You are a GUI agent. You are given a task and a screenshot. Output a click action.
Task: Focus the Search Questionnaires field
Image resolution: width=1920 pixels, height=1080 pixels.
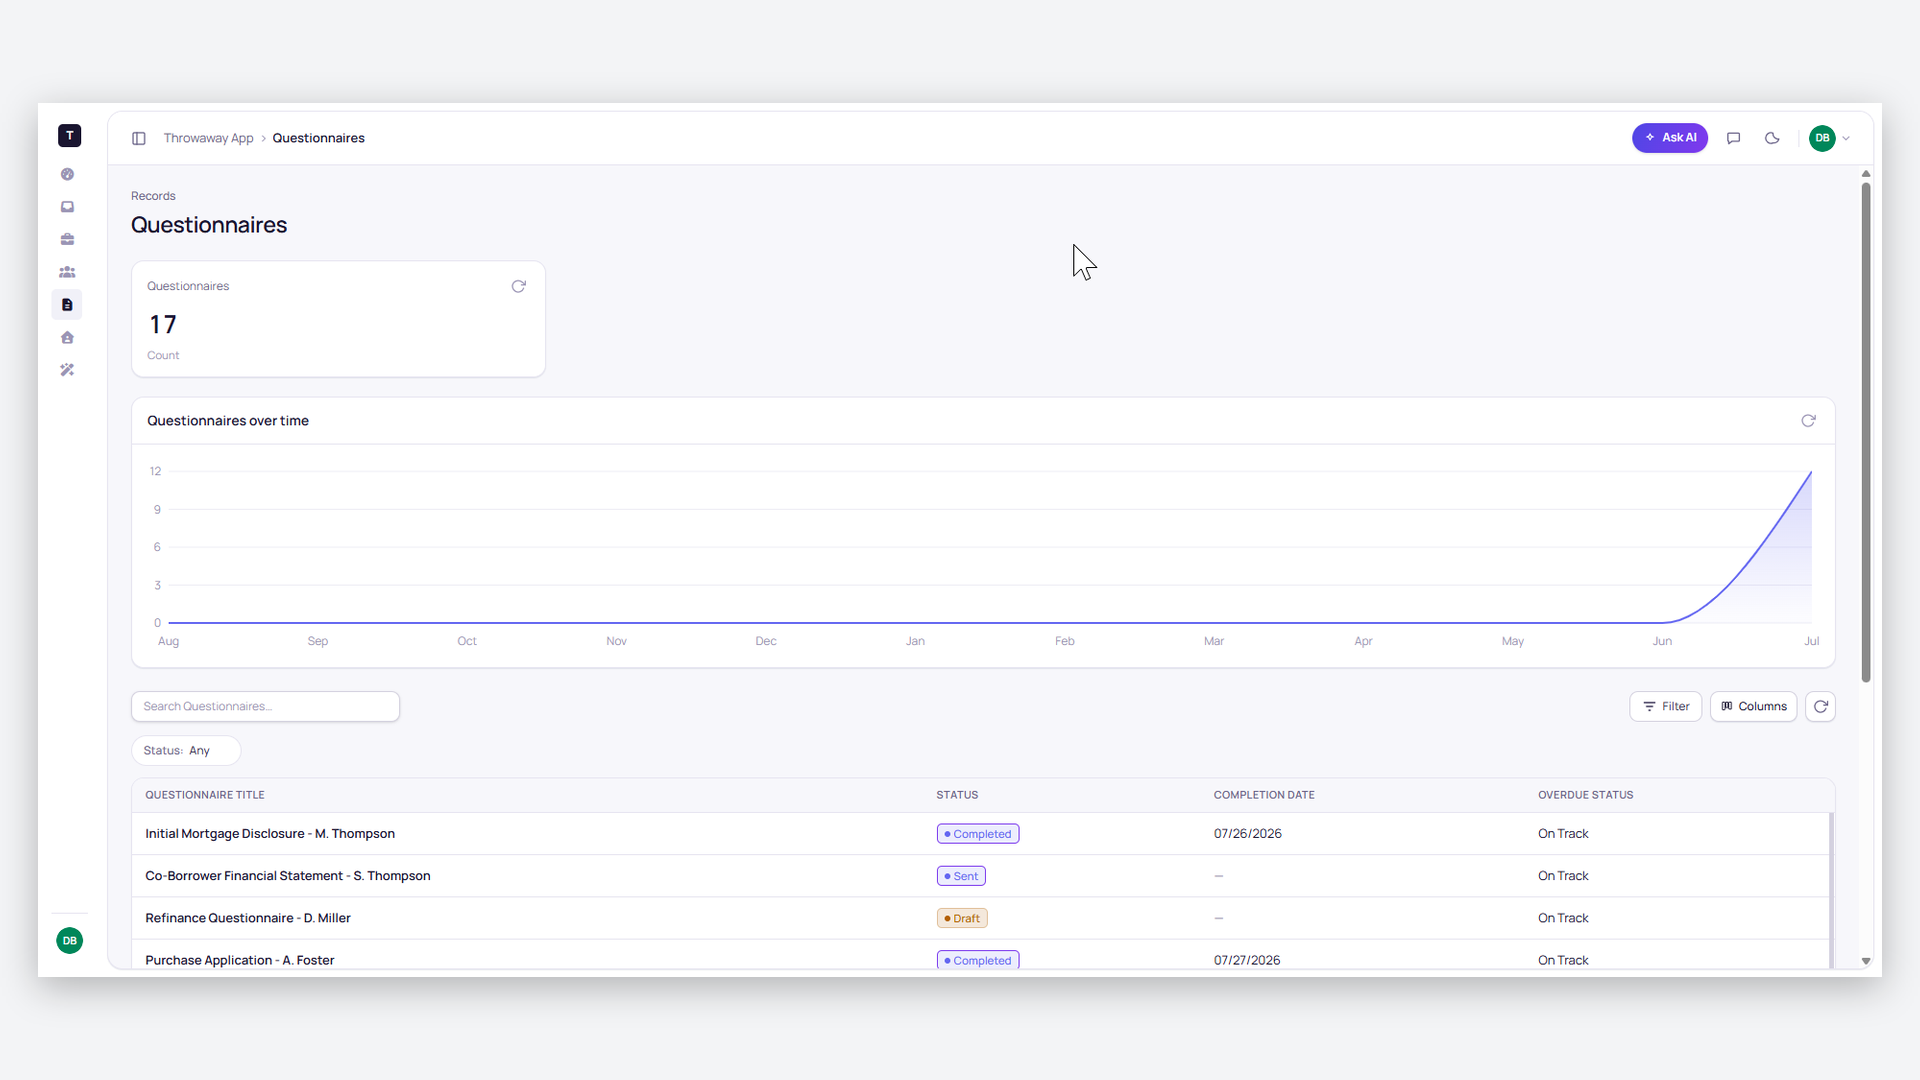pyautogui.click(x=265, y=706)
